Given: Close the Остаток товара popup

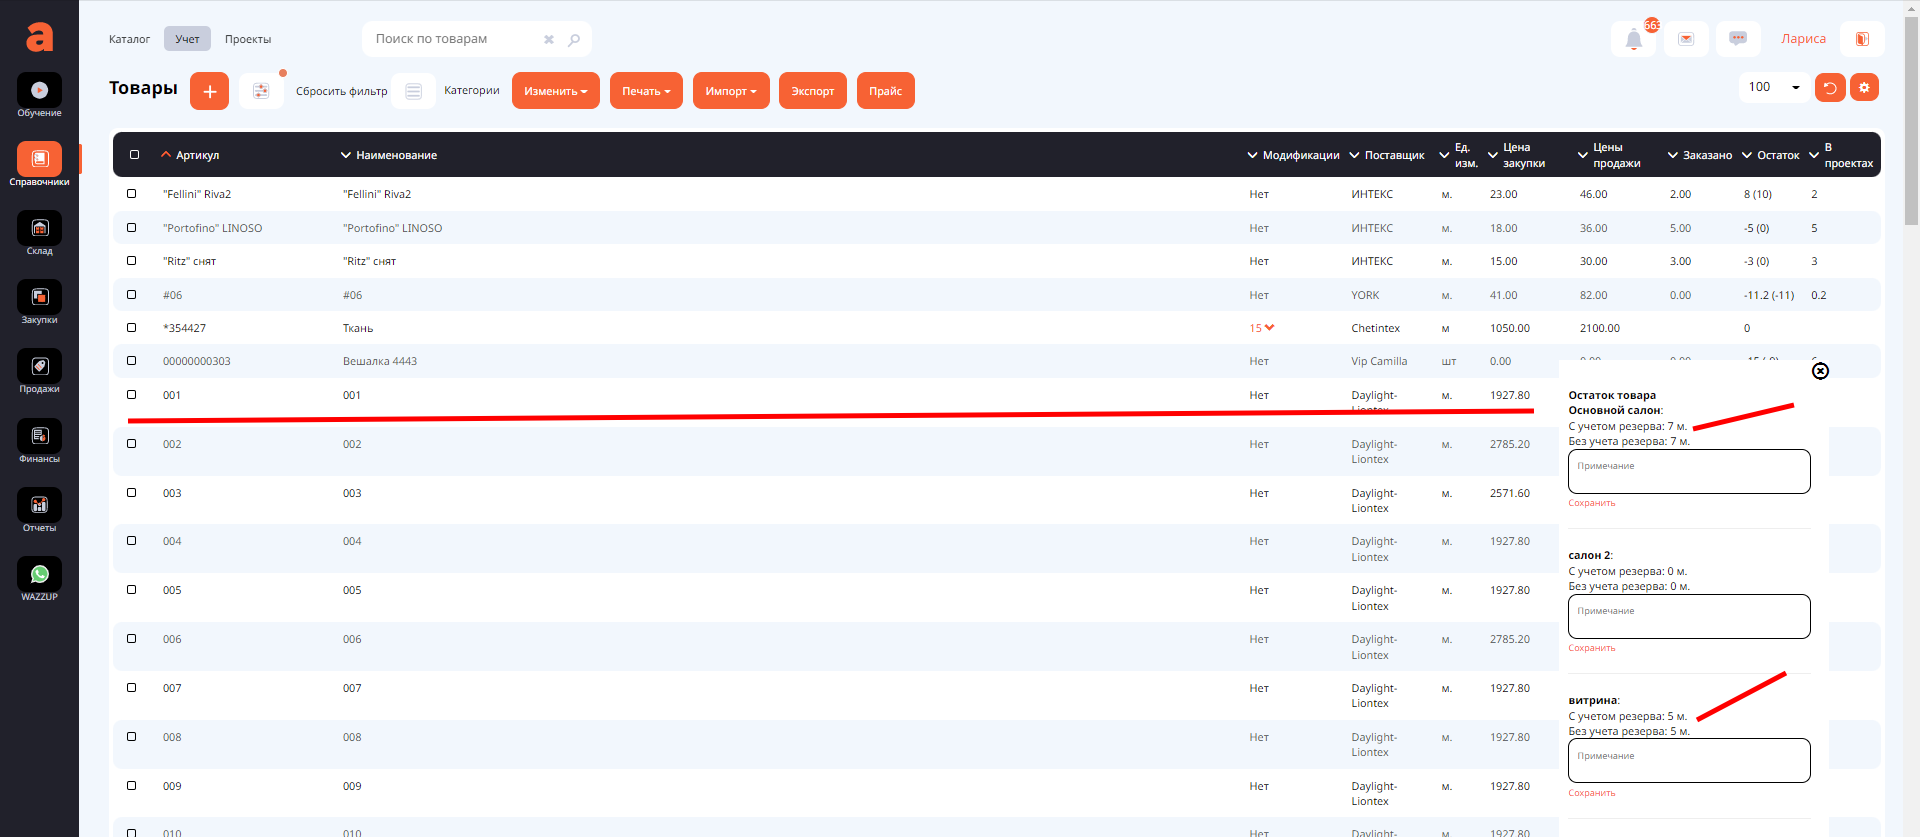Looking at the screenshot, I should (x=1820, y=371).
